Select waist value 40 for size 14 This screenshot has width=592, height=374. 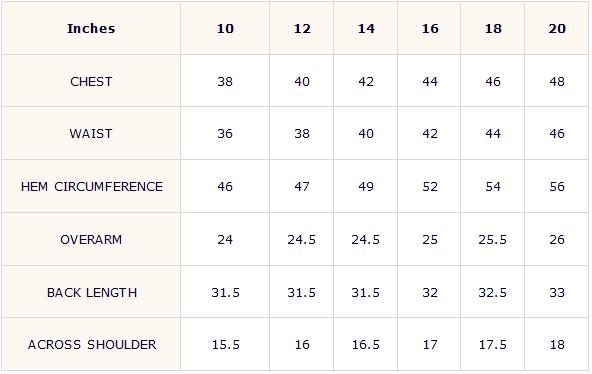(366, 134)
